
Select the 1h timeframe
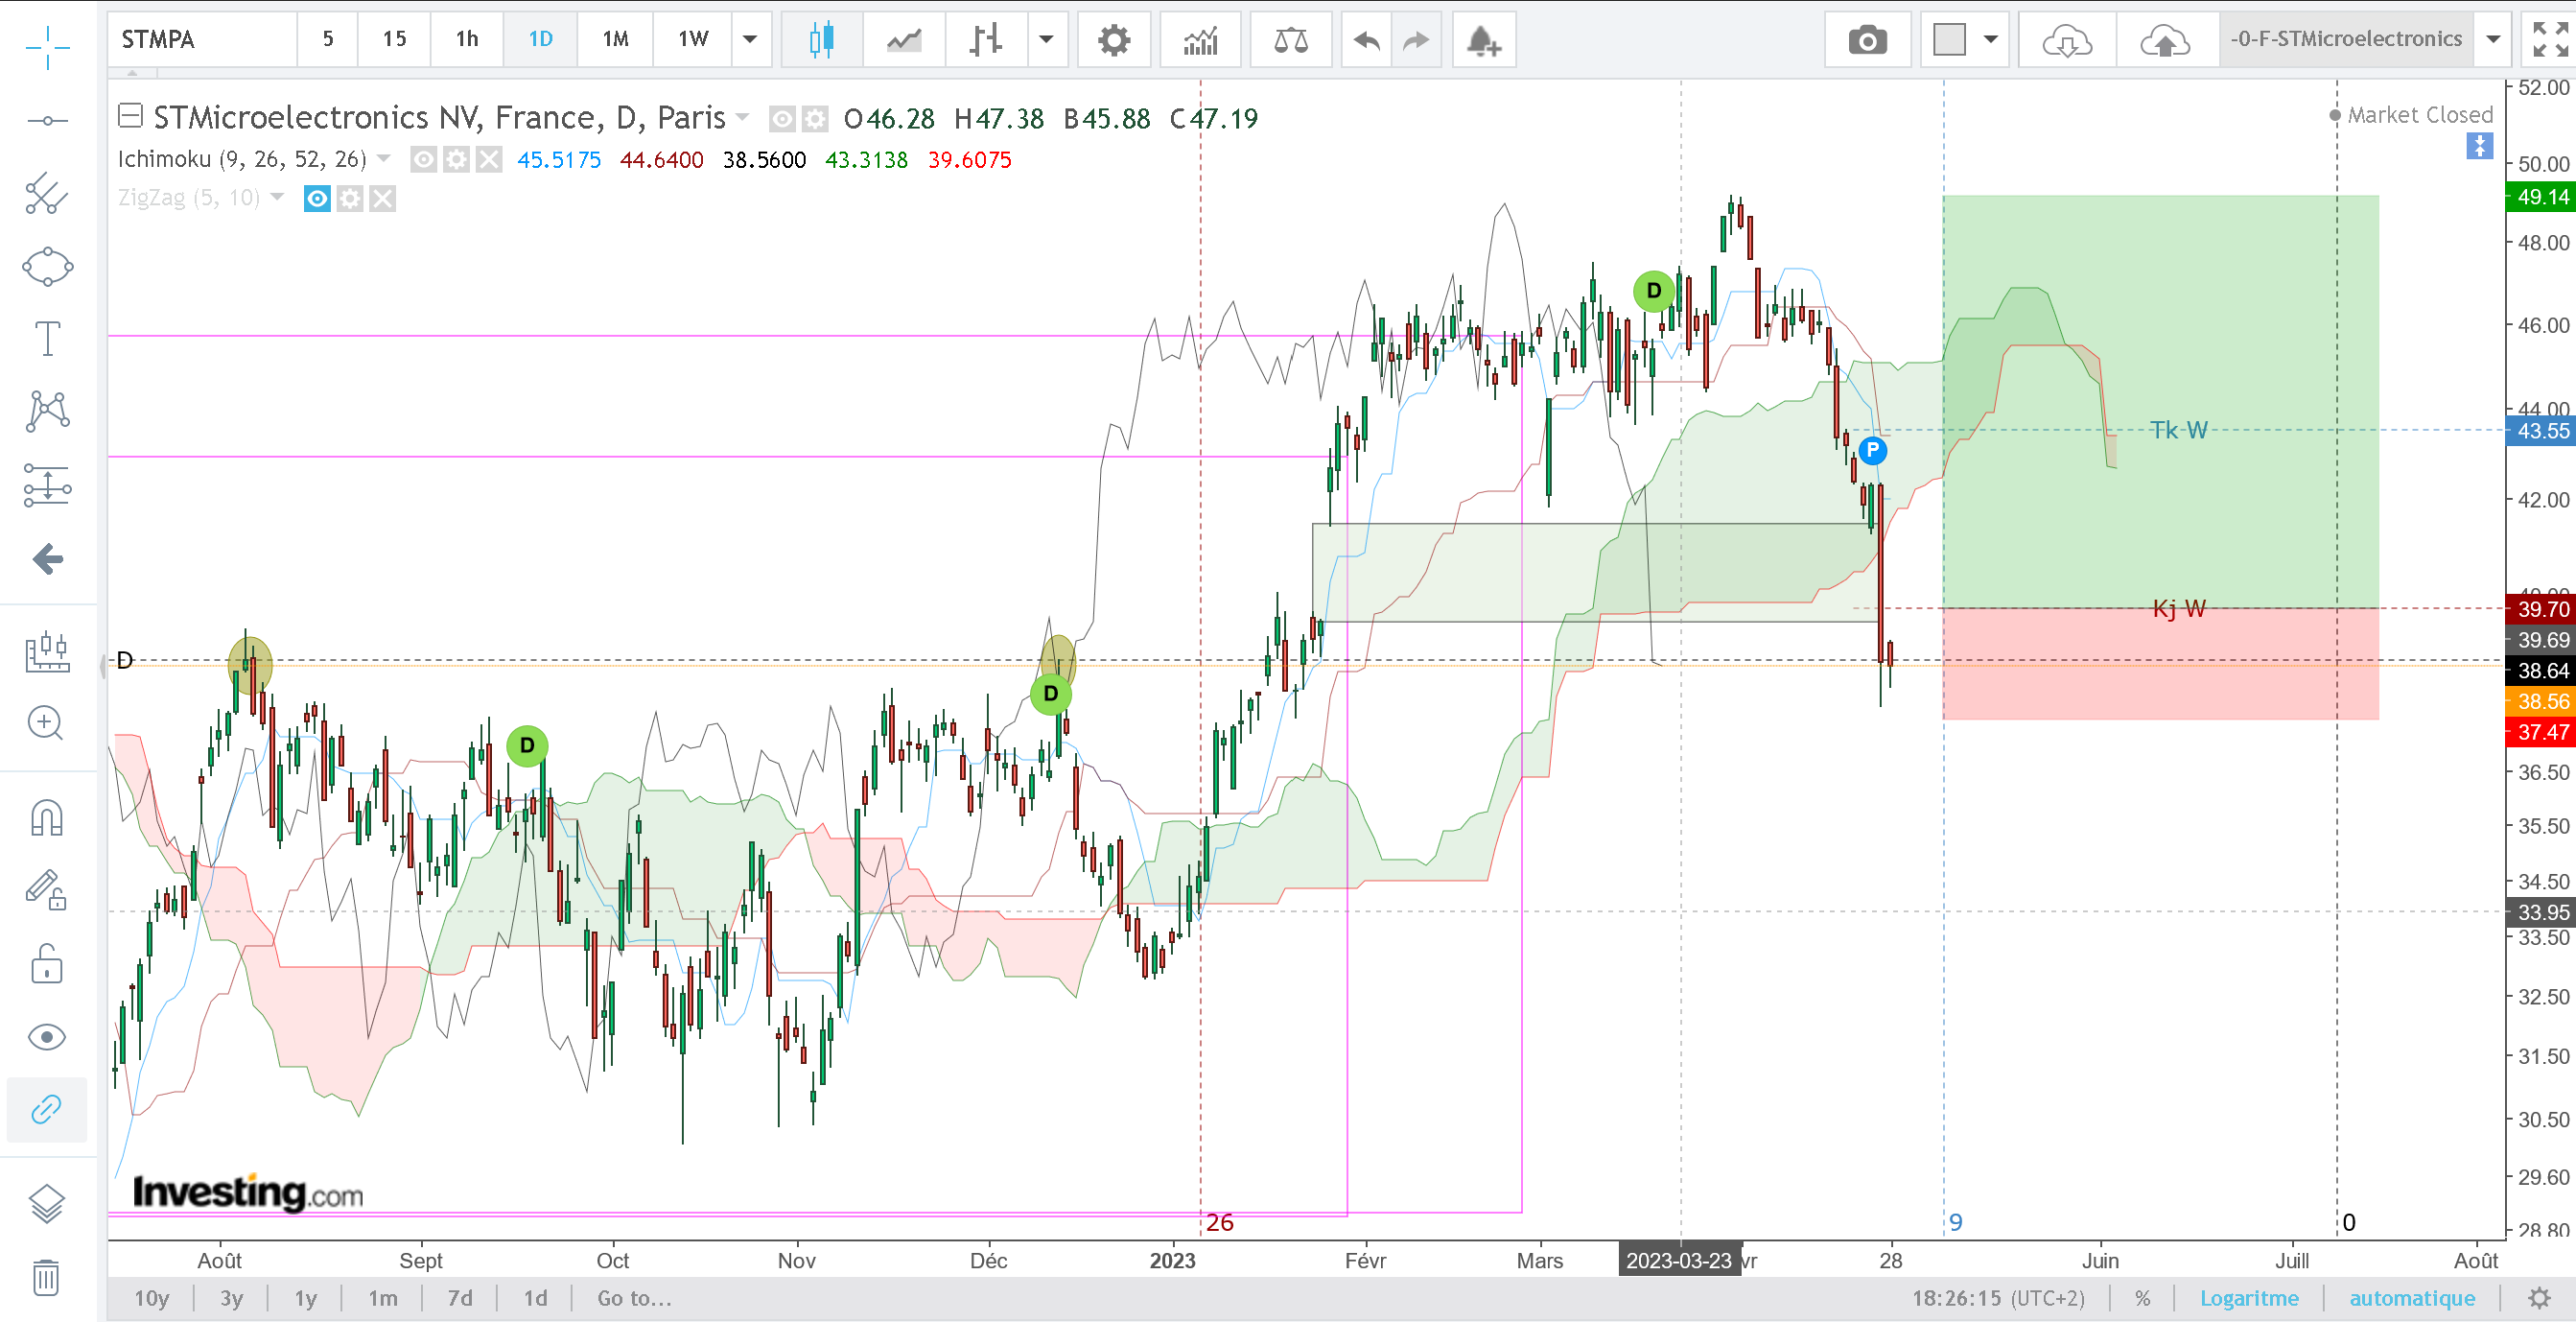(x=467, y=40)
